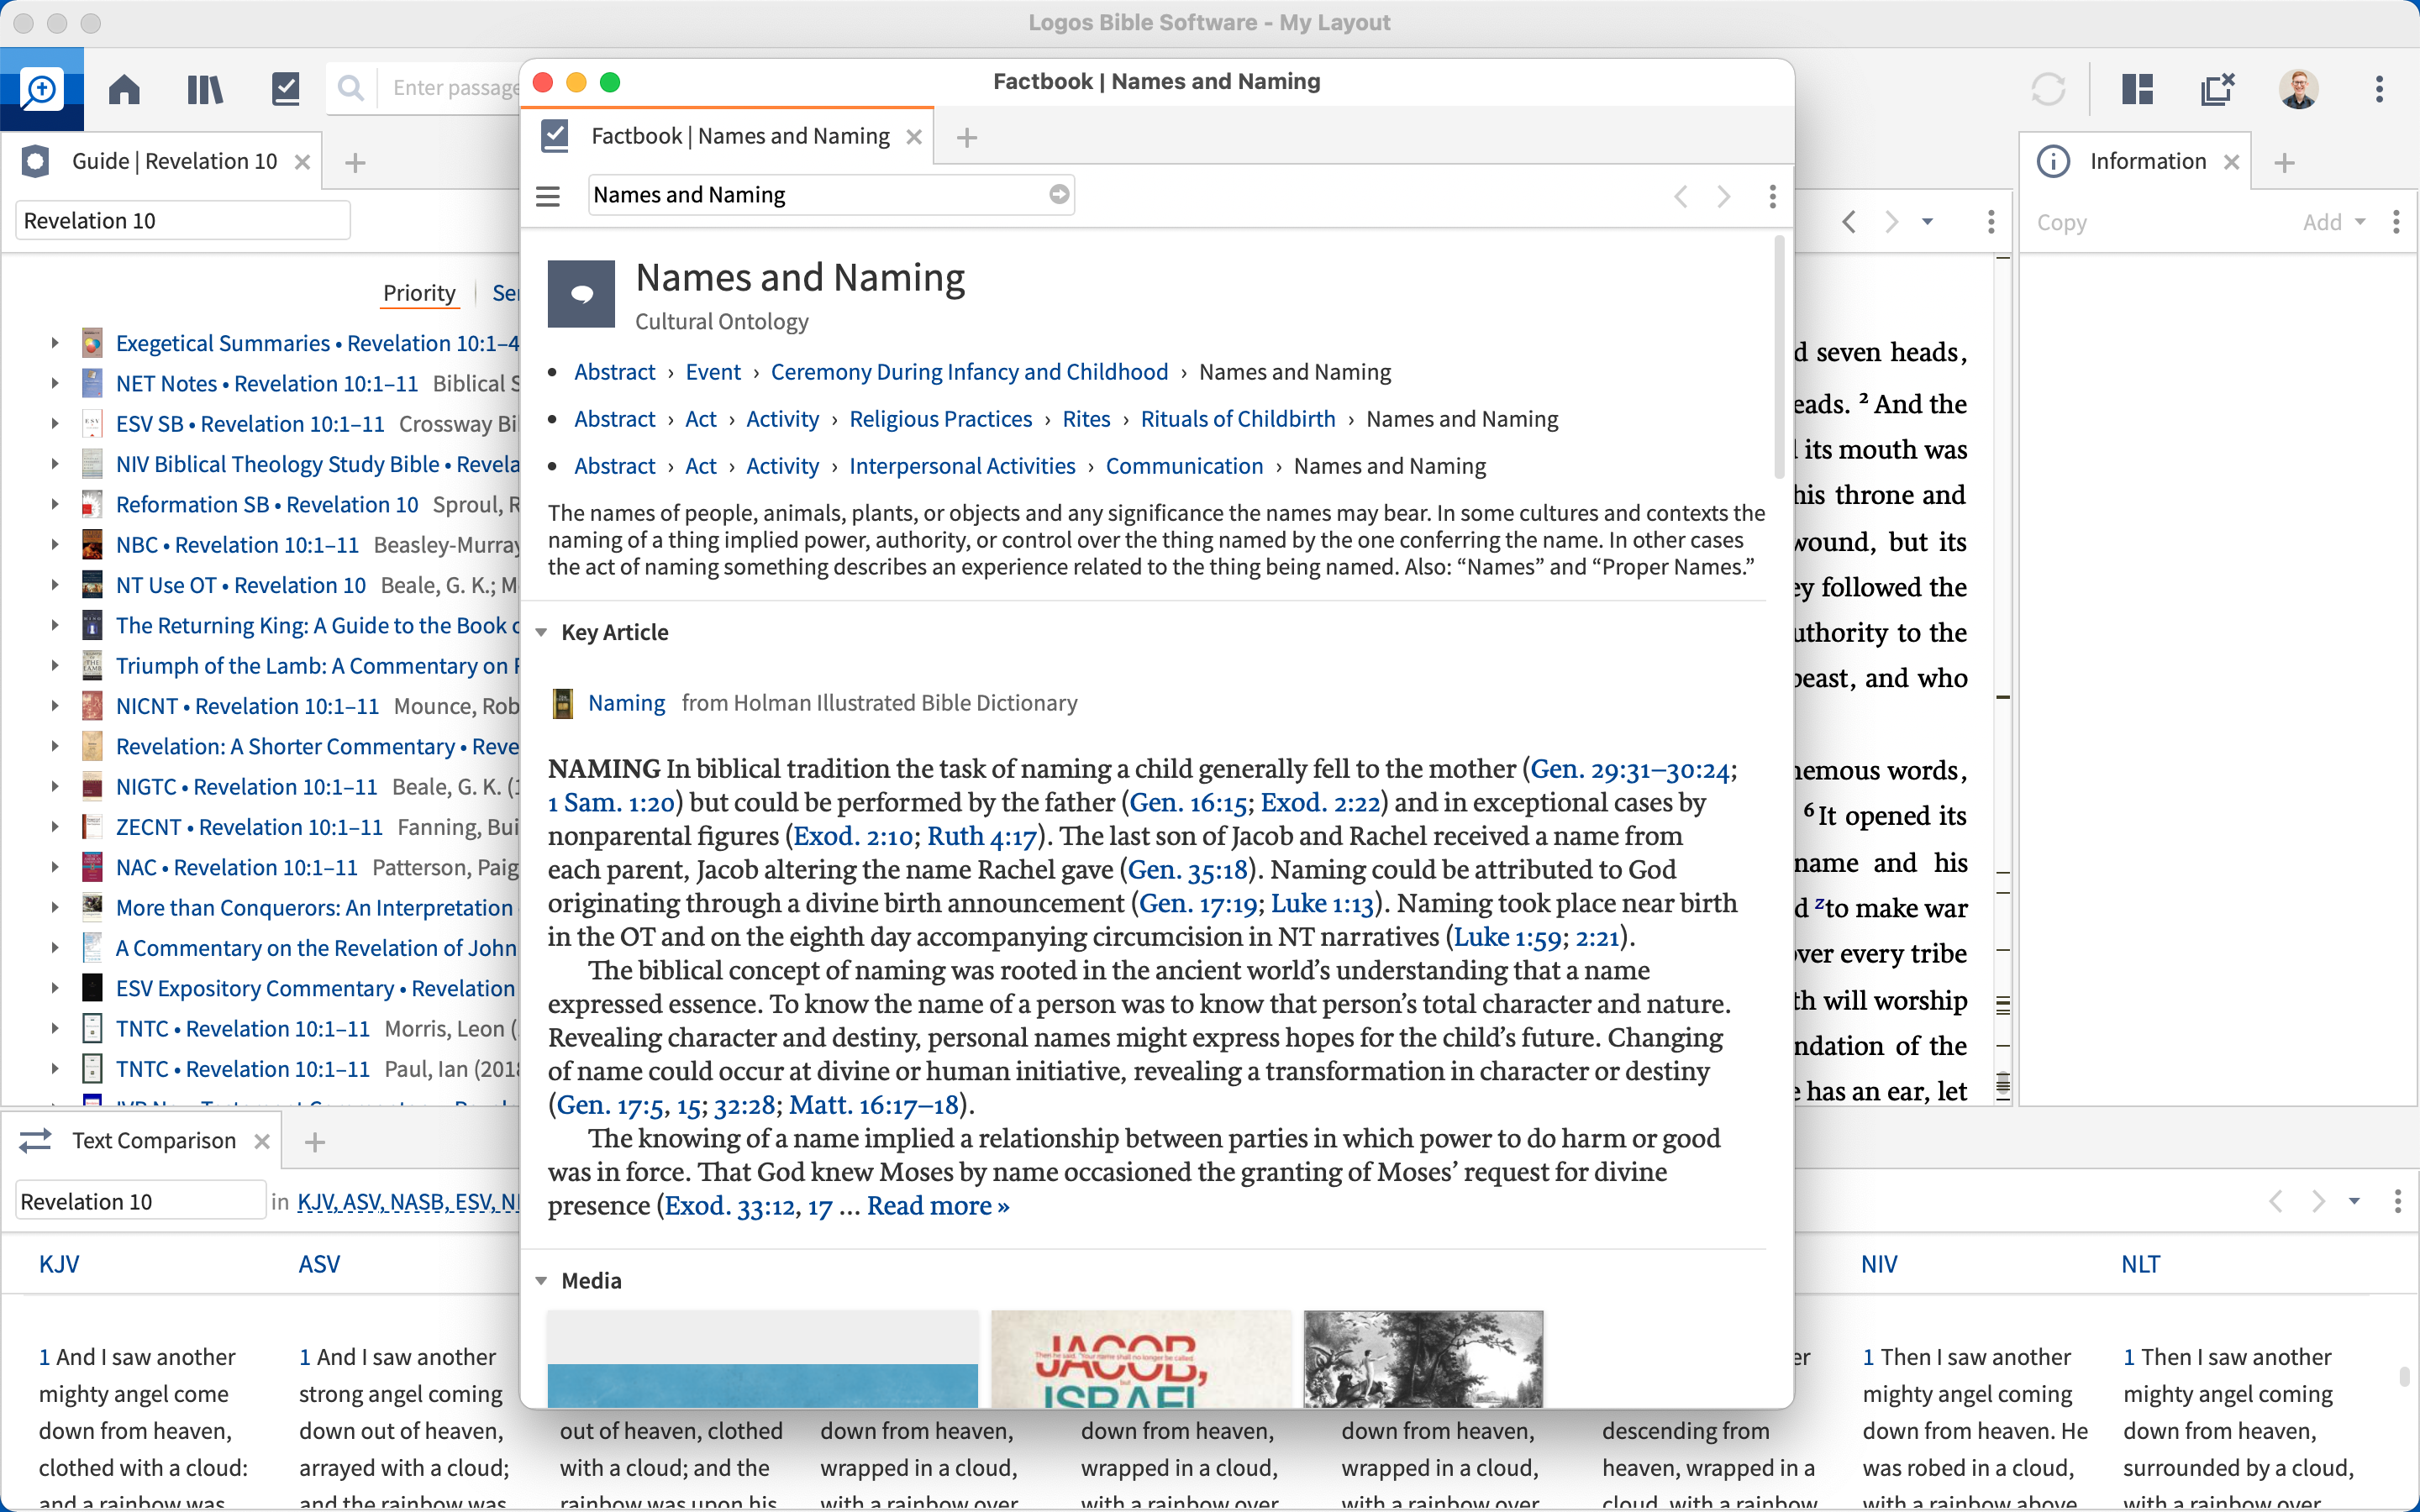Select the Text Comparison tab

coord(155,1140)
